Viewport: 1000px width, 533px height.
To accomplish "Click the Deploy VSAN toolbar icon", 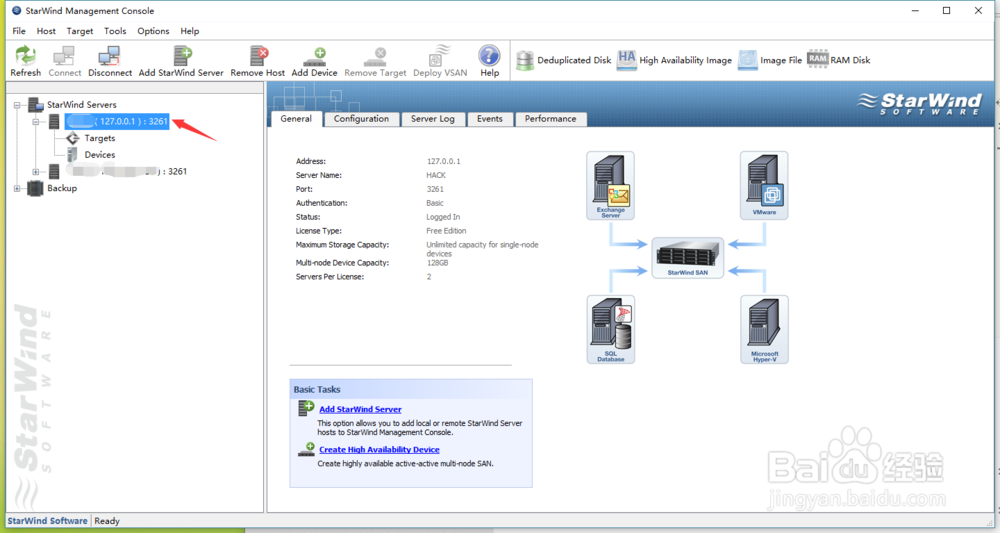I will point(439,55).
